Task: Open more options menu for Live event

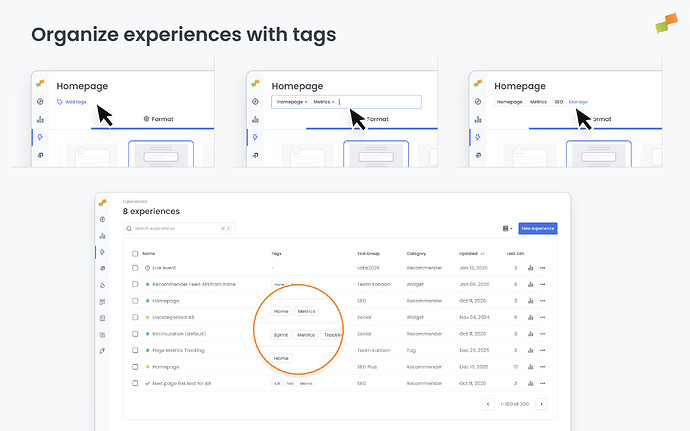Action: point(544,268)
